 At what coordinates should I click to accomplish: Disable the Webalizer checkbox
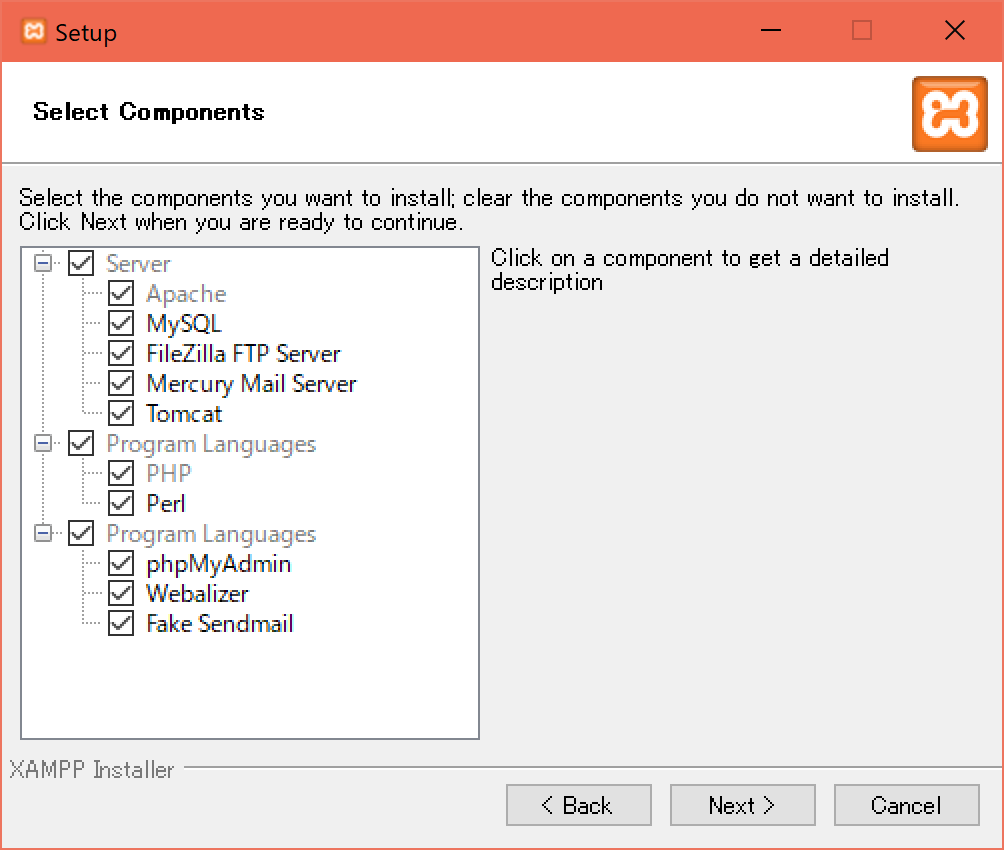tap(121, 593)
